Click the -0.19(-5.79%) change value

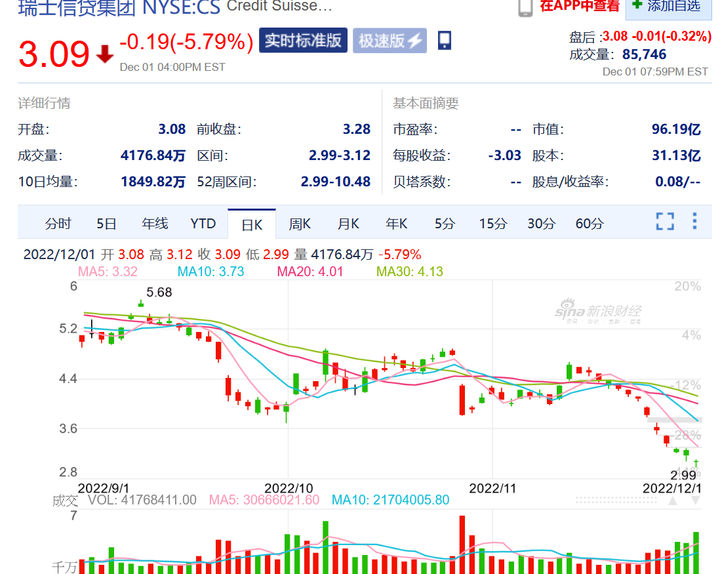(186, 42)
